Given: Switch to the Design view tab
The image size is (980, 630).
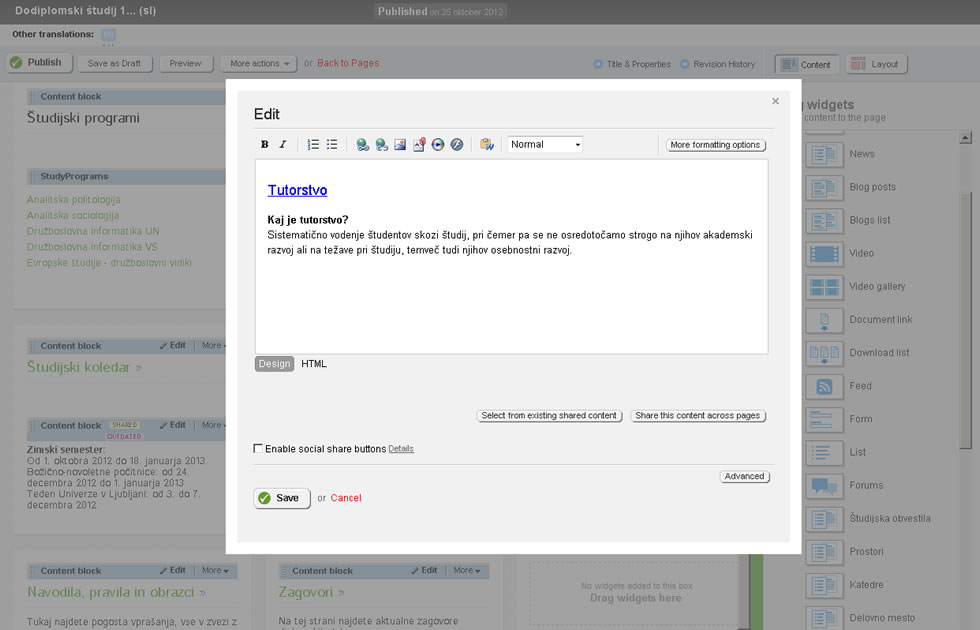Looking at the screenshot, I should (274, 364).
